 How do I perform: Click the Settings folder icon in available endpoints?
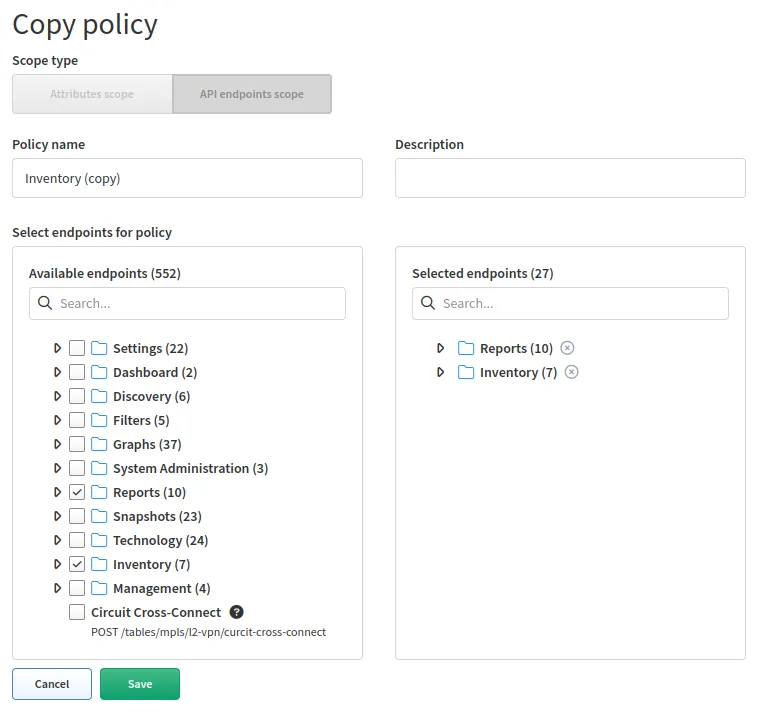(x=99, y=348)
